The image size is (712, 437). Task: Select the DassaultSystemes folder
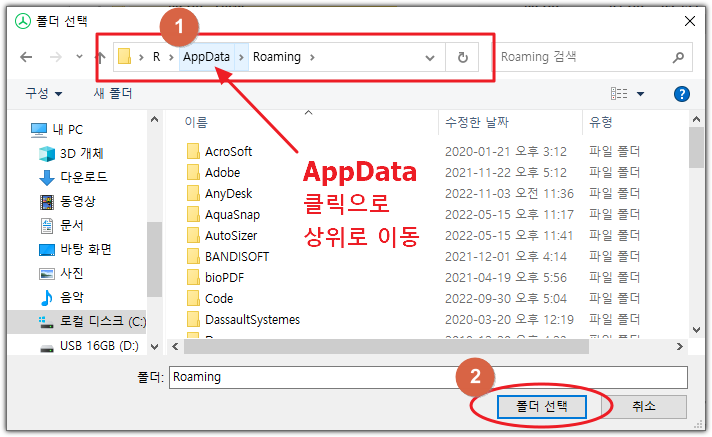click(x=243, y=319)
